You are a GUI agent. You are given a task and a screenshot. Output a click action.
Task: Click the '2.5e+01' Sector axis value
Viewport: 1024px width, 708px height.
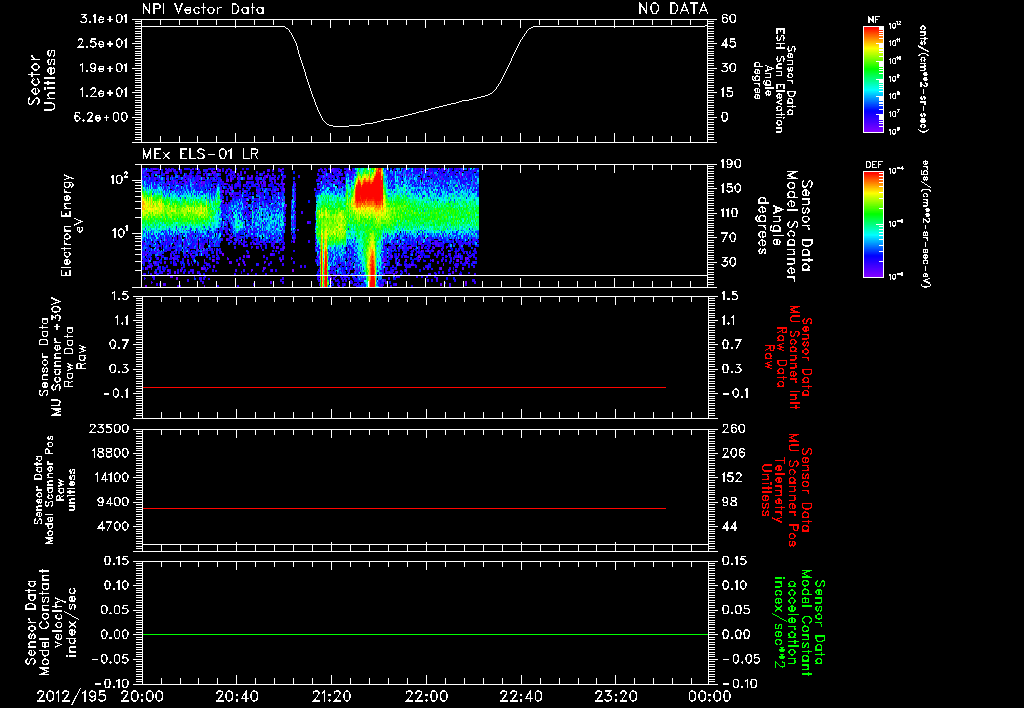click(104, 43)
